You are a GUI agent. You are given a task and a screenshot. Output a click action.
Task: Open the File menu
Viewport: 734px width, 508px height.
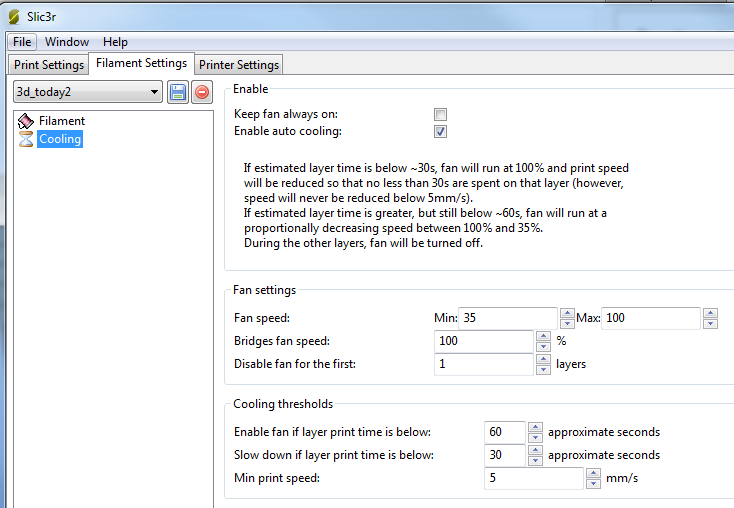[x=22, y=42]
